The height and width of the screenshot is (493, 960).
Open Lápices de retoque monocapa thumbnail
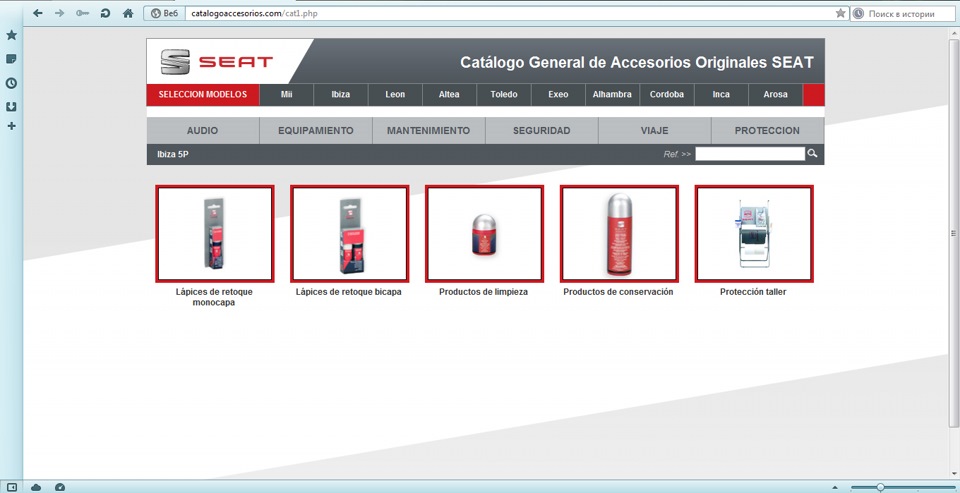pyautogui.click(x=214, y=233)
